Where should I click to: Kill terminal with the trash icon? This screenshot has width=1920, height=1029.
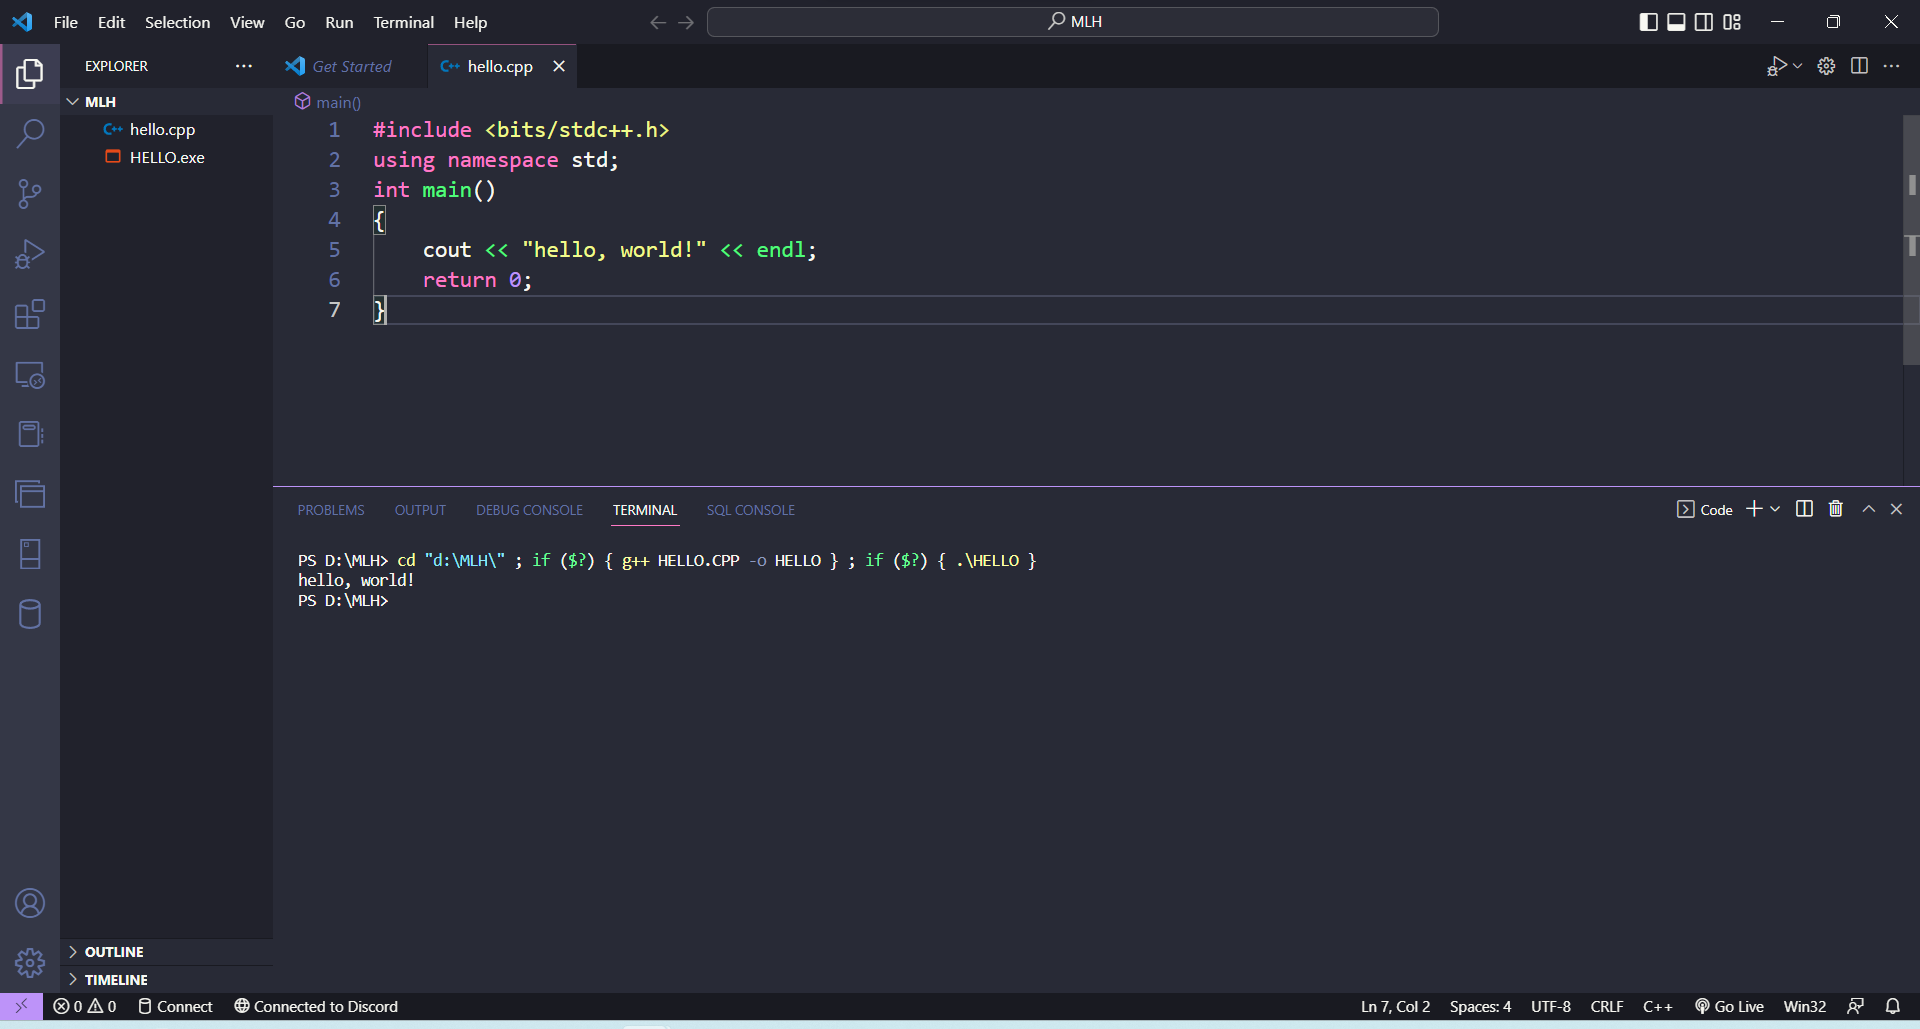click(x=1836, y=509)
